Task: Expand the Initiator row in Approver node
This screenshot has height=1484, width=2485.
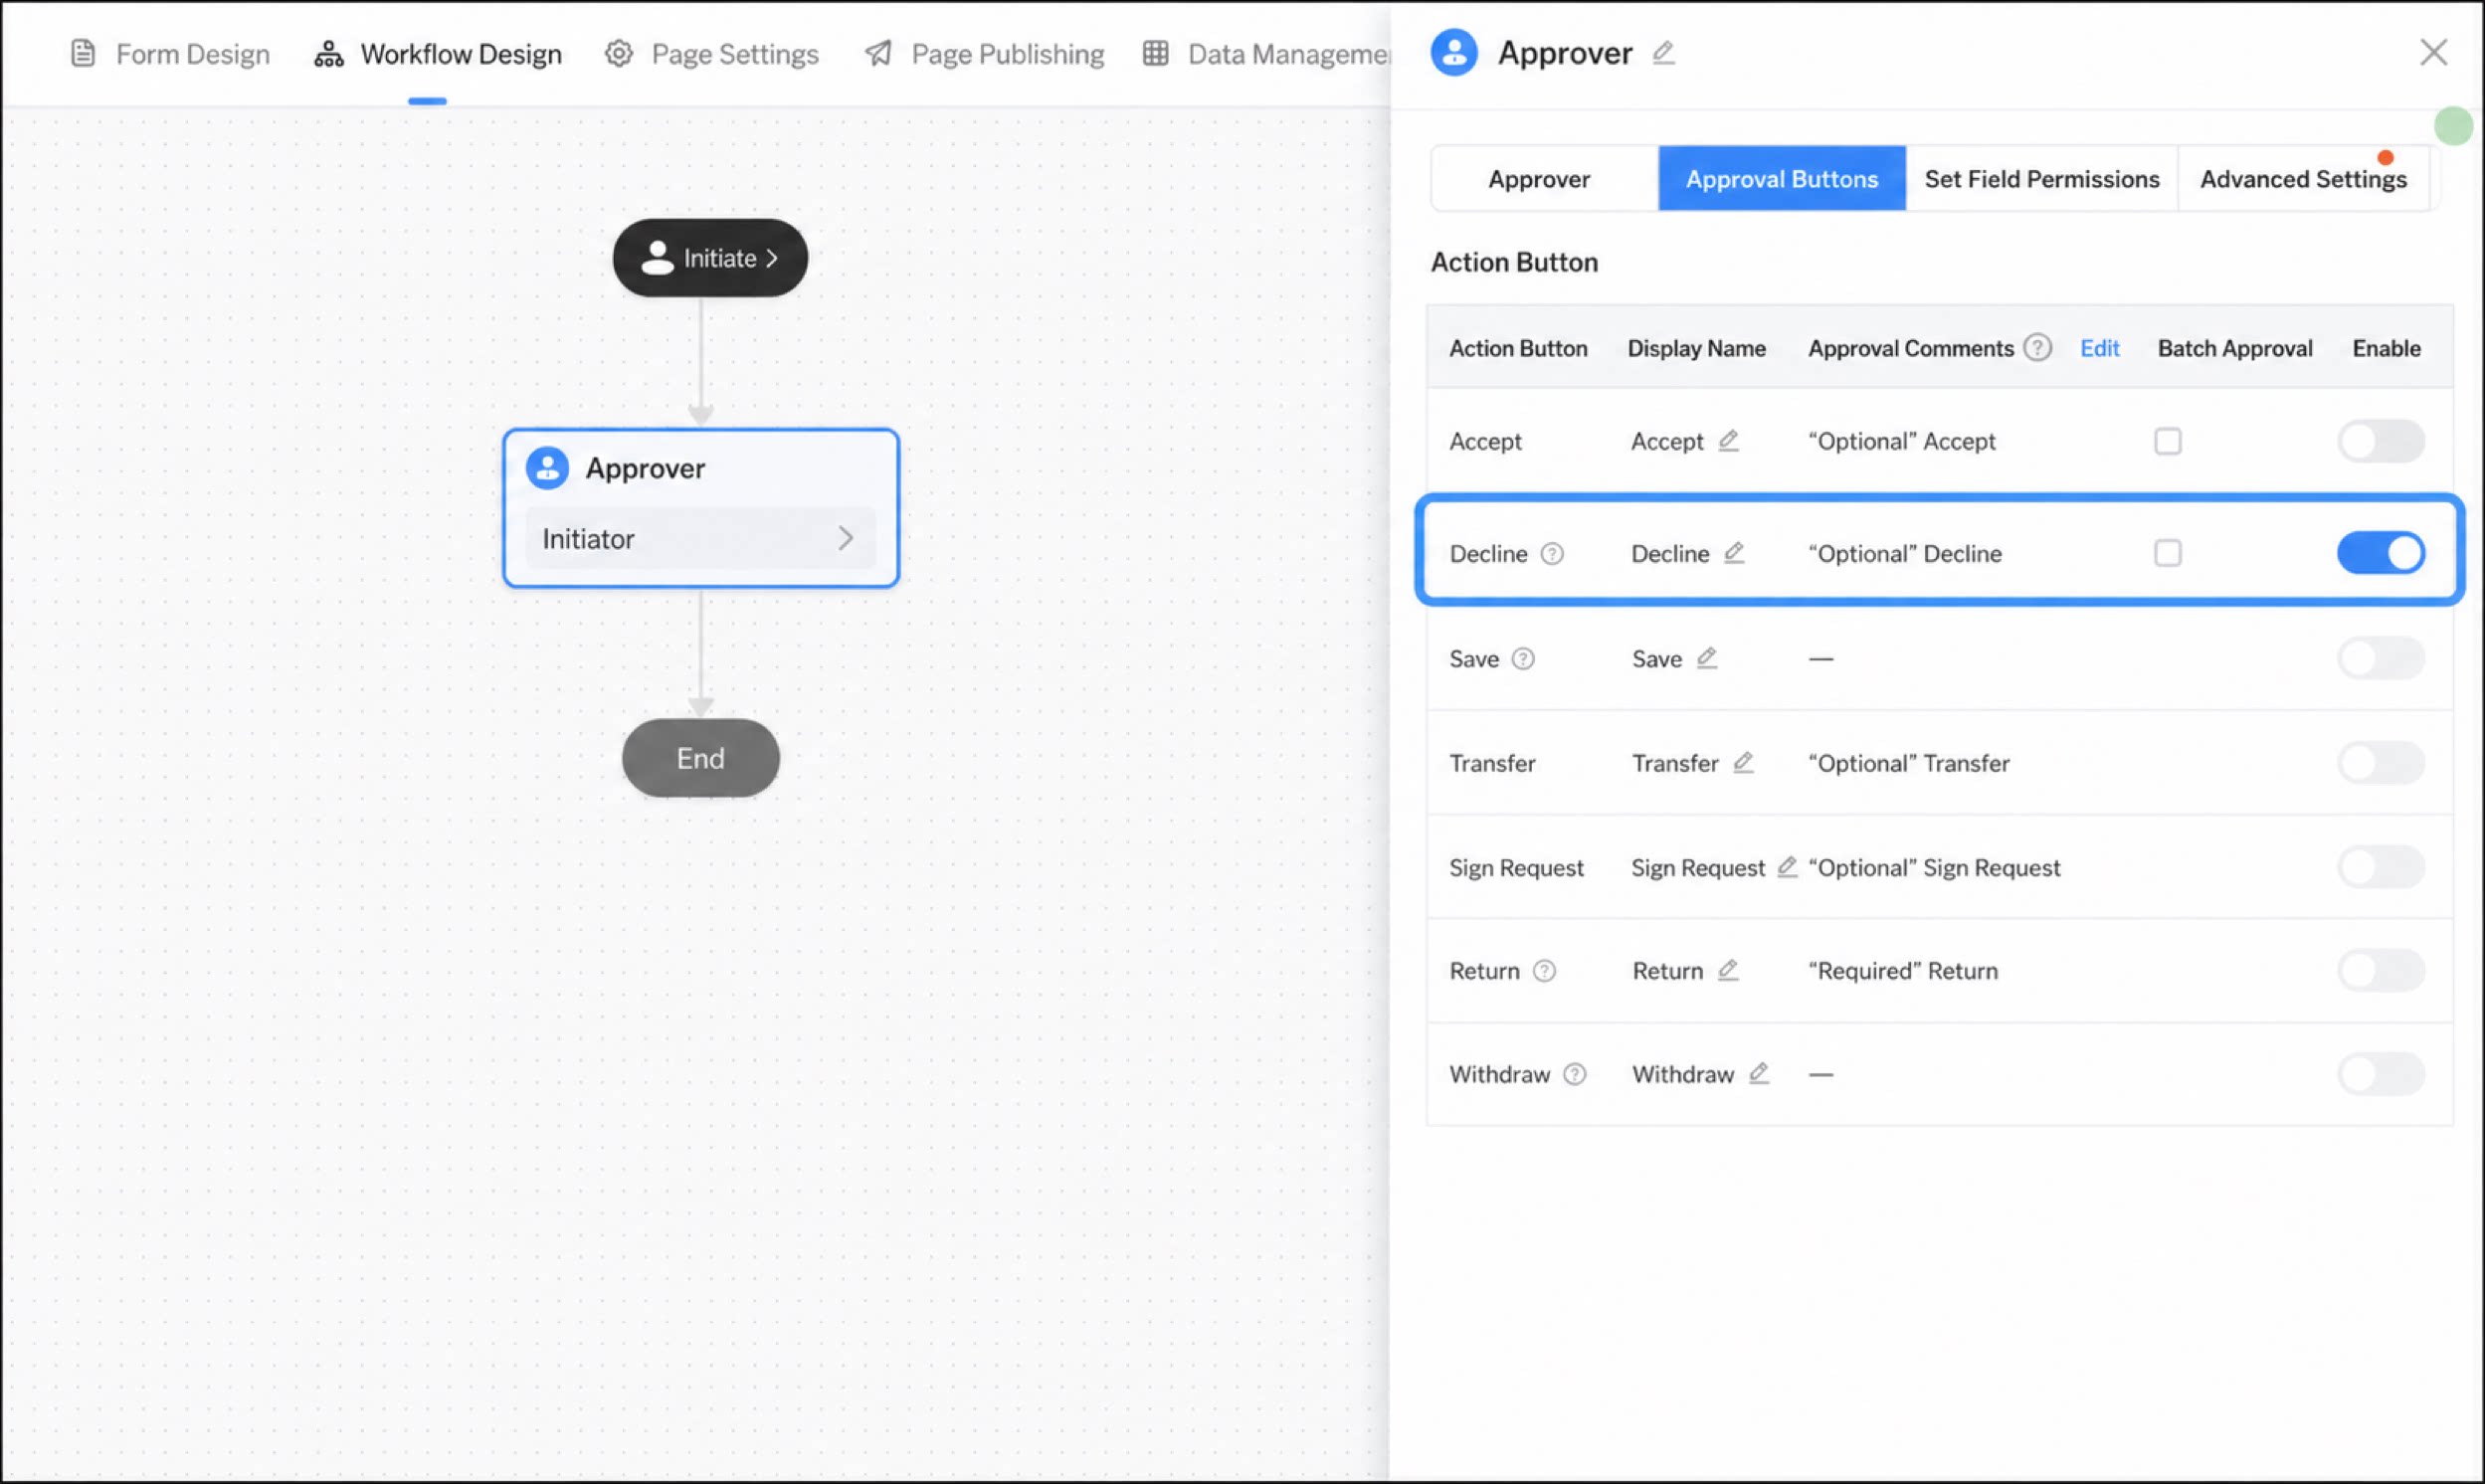Action: click(700, 539)
